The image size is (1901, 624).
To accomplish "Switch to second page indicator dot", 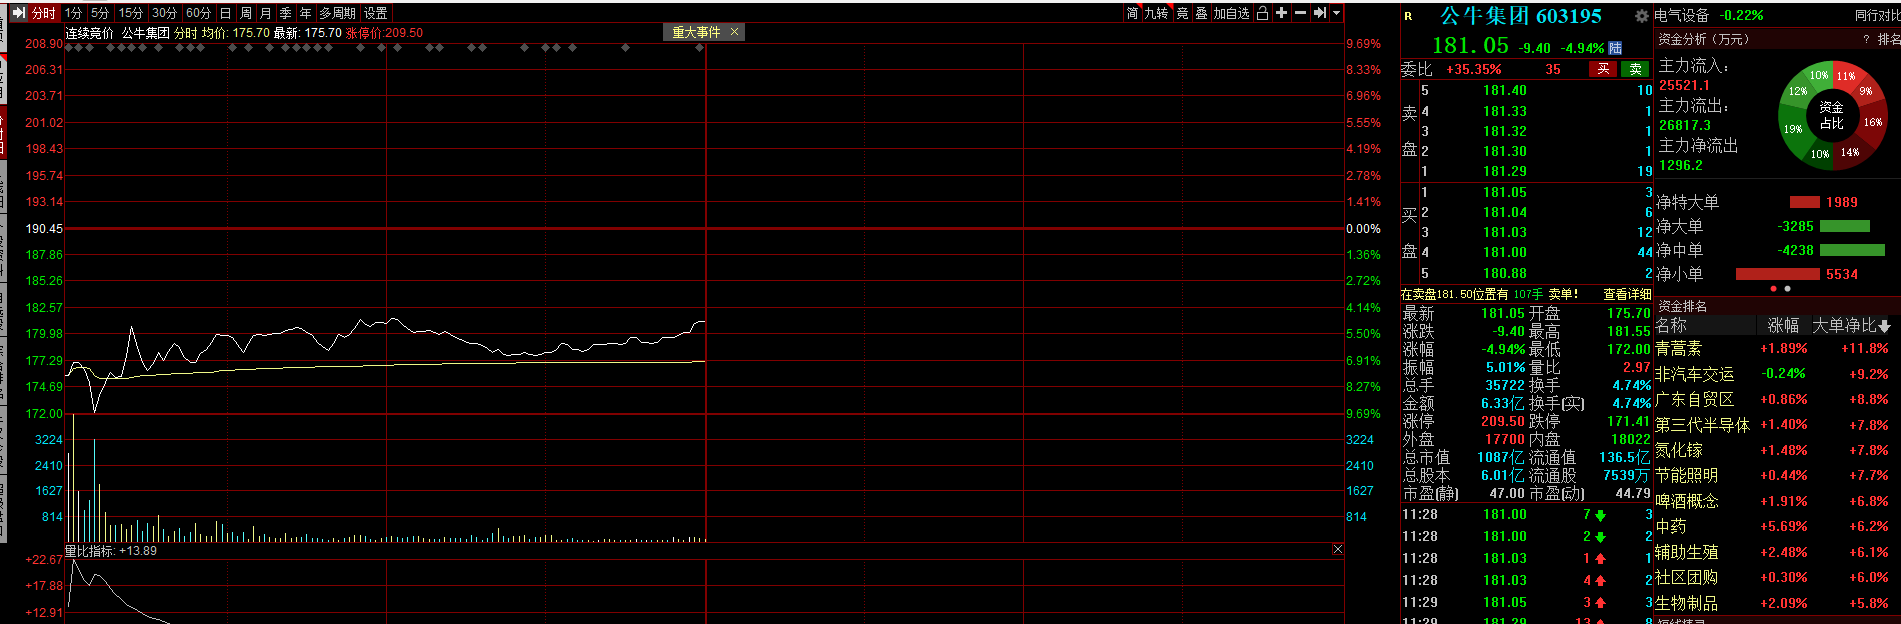I will 1788,289.
